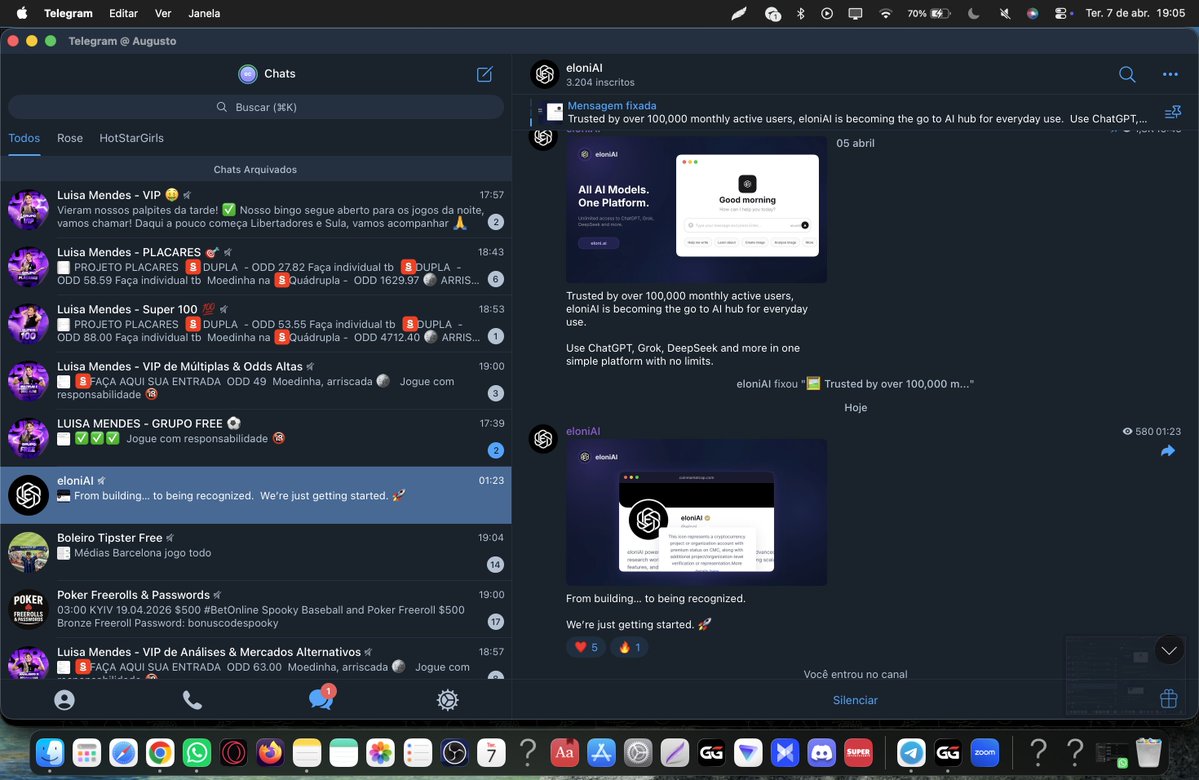This screenshot has width=1199, height=780.
Task: Click the eloniAI avatar beside today's post
Action: pos(544,439)
